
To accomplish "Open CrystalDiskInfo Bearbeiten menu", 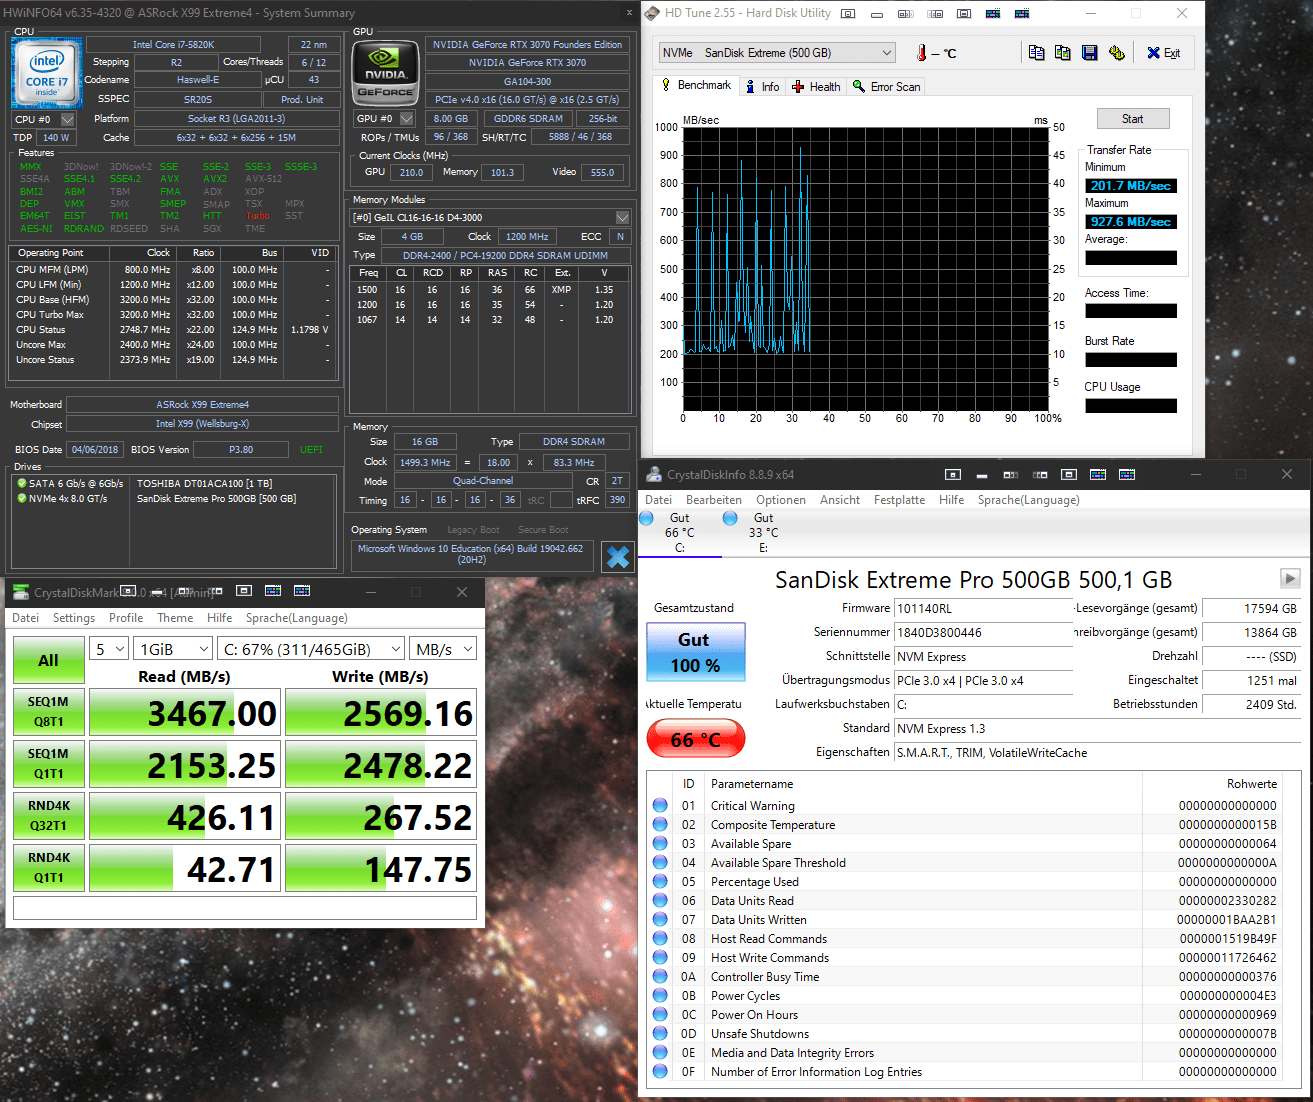I will coord(714,500).
